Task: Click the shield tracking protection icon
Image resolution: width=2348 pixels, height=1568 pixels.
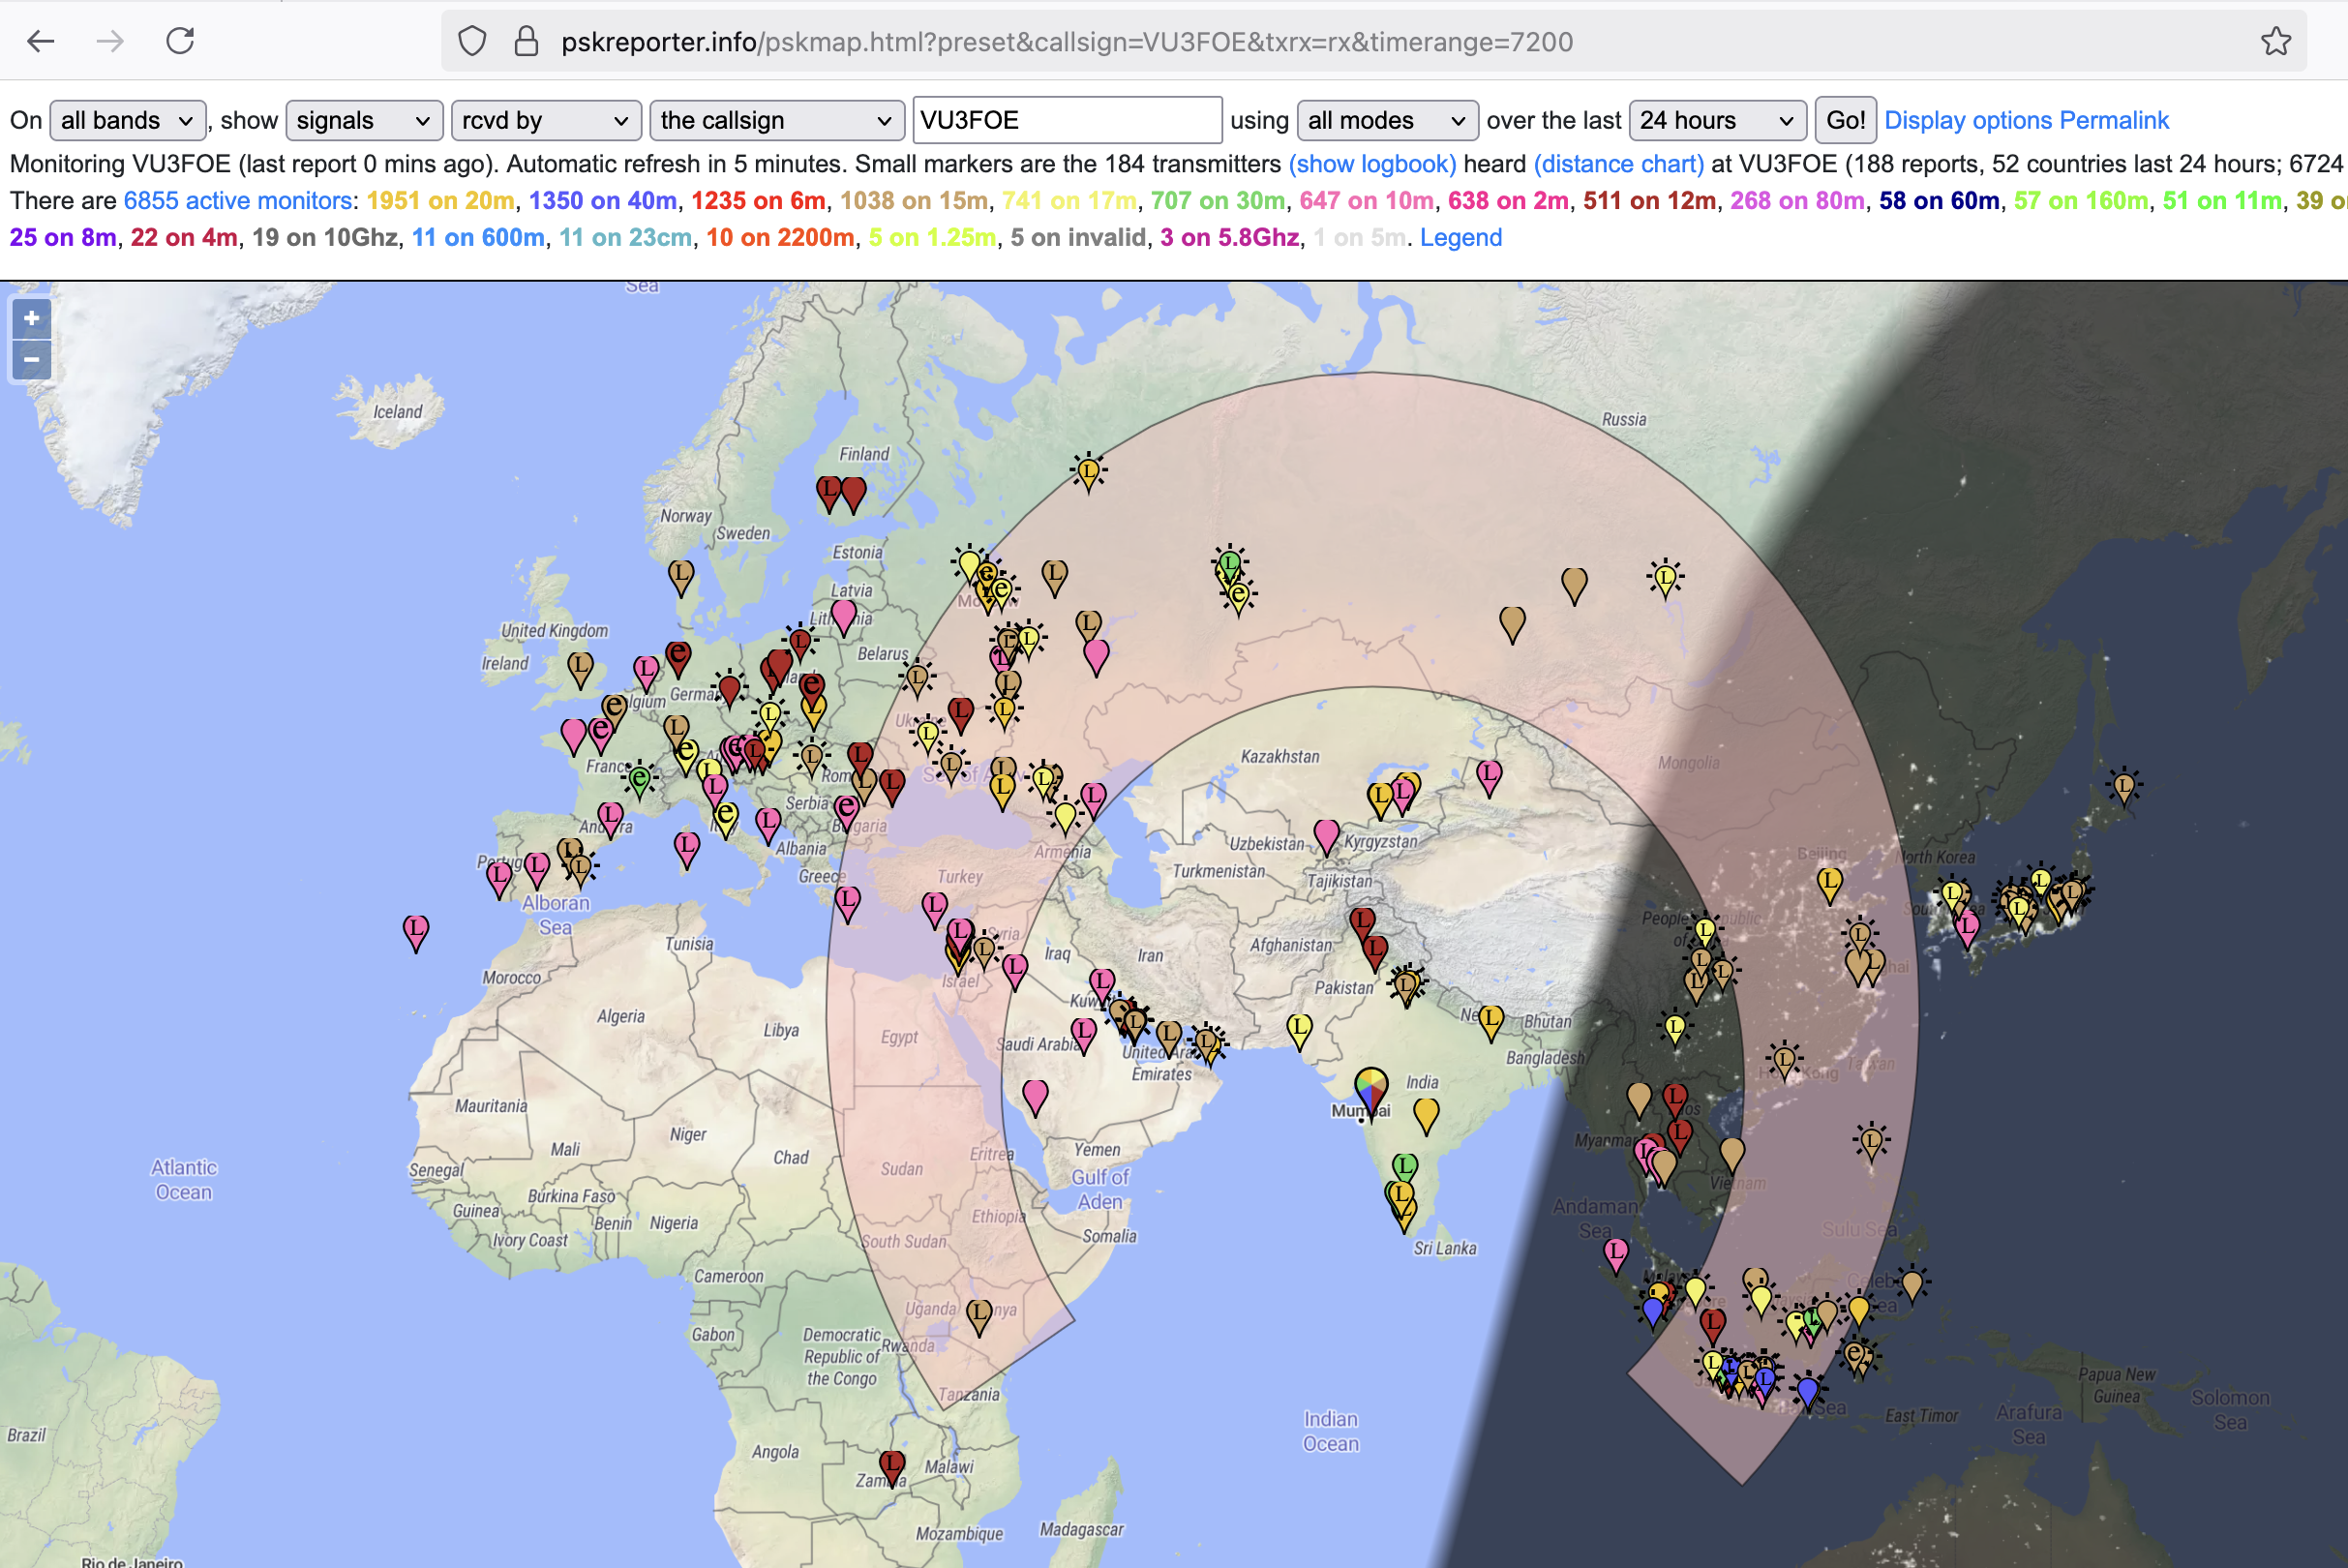Action: click(x=472, y=41)
